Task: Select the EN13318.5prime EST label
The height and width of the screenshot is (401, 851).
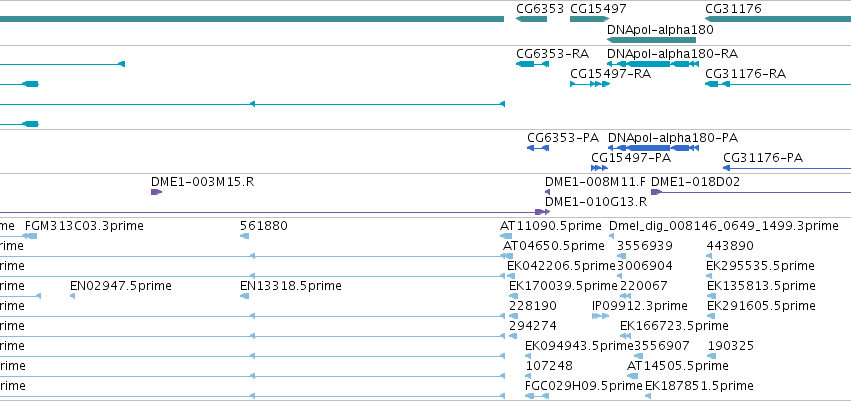Action: tap(290, 286)
